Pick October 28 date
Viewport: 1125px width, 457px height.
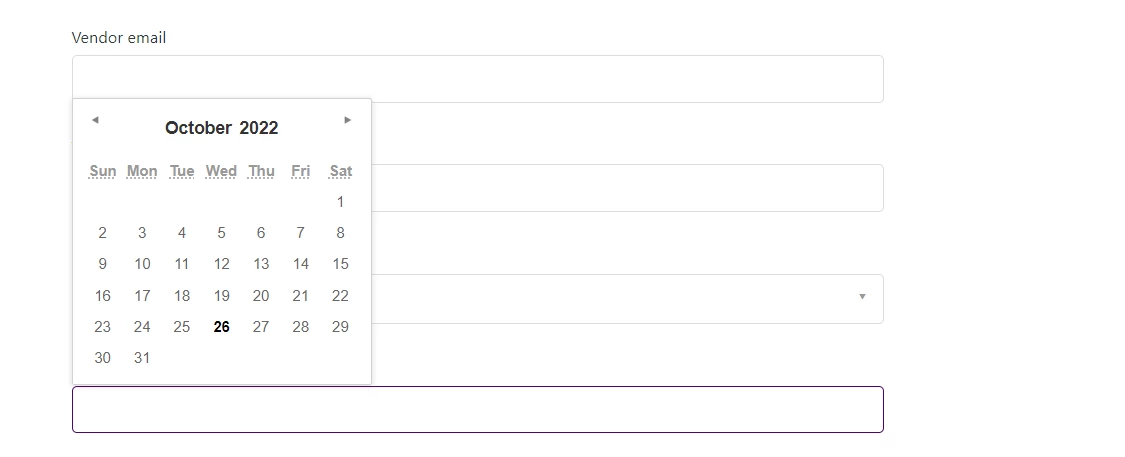tap(301, 327)
